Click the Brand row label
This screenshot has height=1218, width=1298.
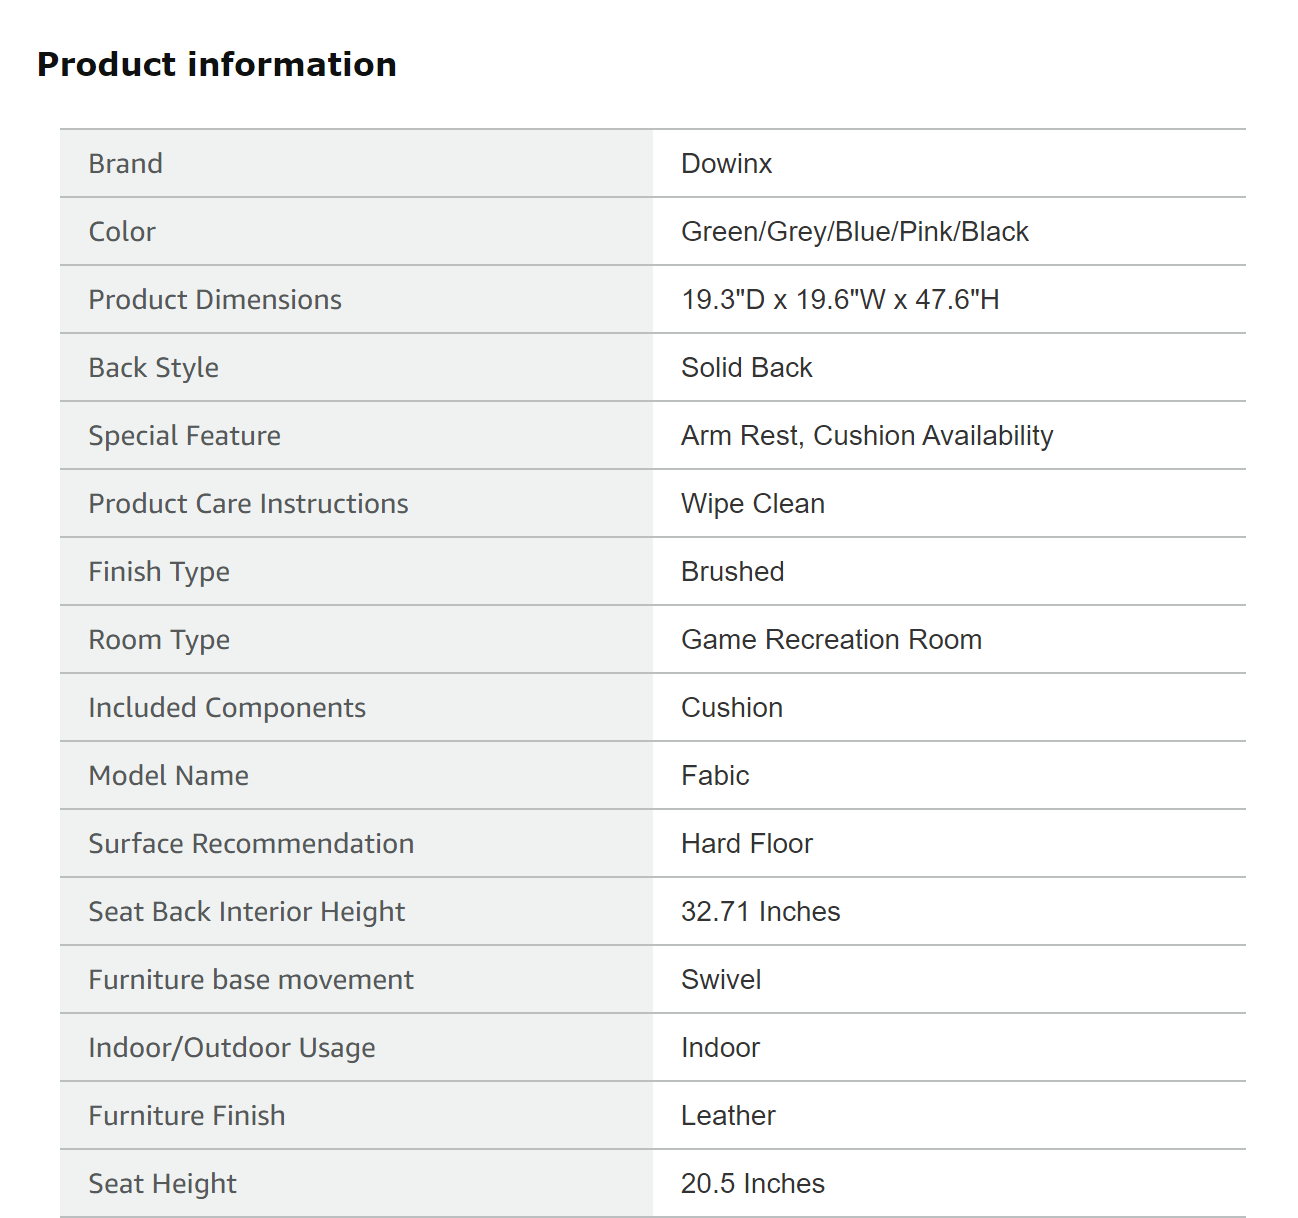[x=125, y=164]
